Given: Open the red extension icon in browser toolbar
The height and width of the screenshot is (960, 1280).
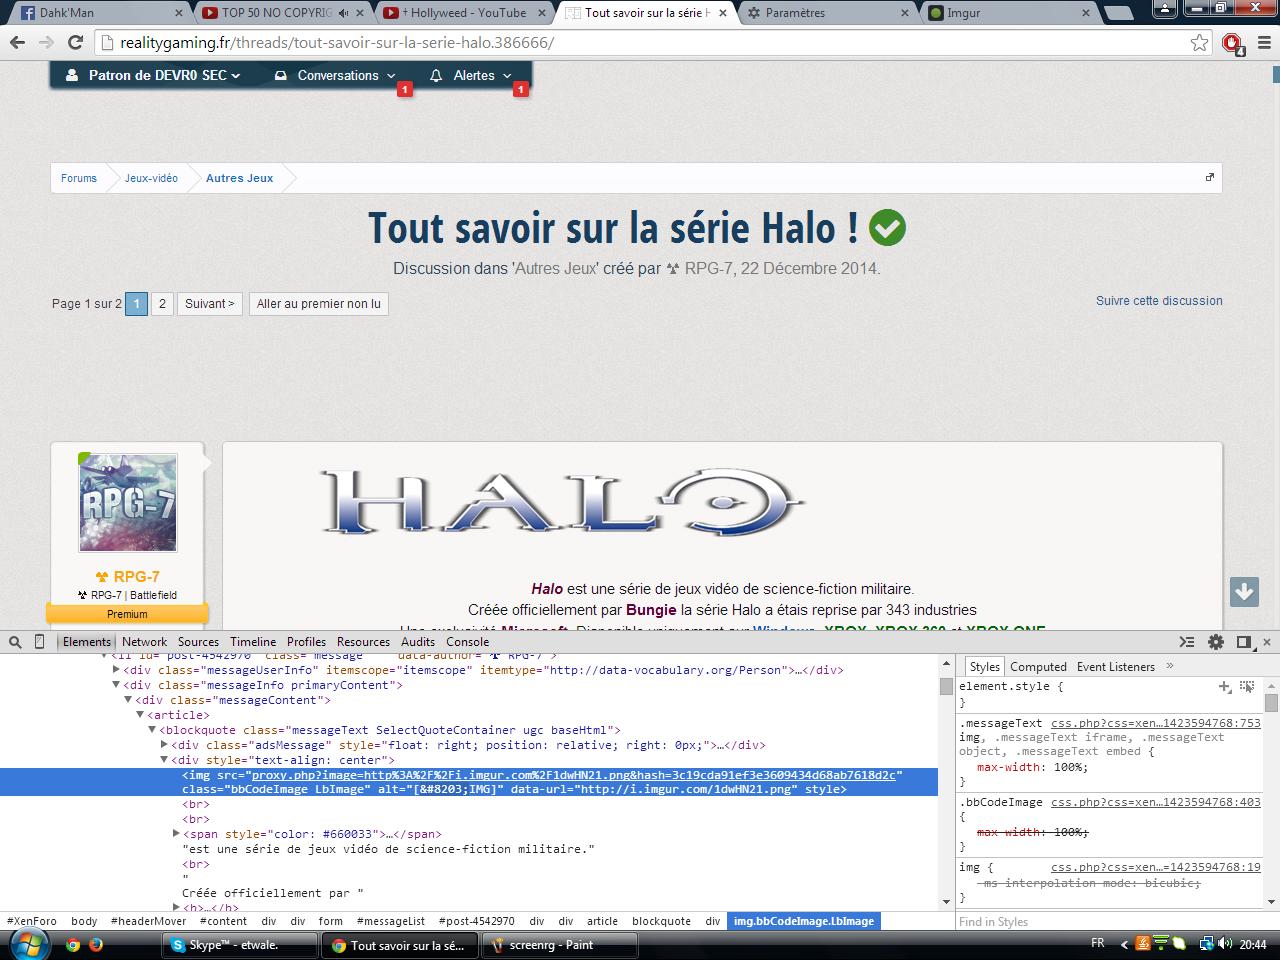Looking at the screenshot, I should 1232,43.
